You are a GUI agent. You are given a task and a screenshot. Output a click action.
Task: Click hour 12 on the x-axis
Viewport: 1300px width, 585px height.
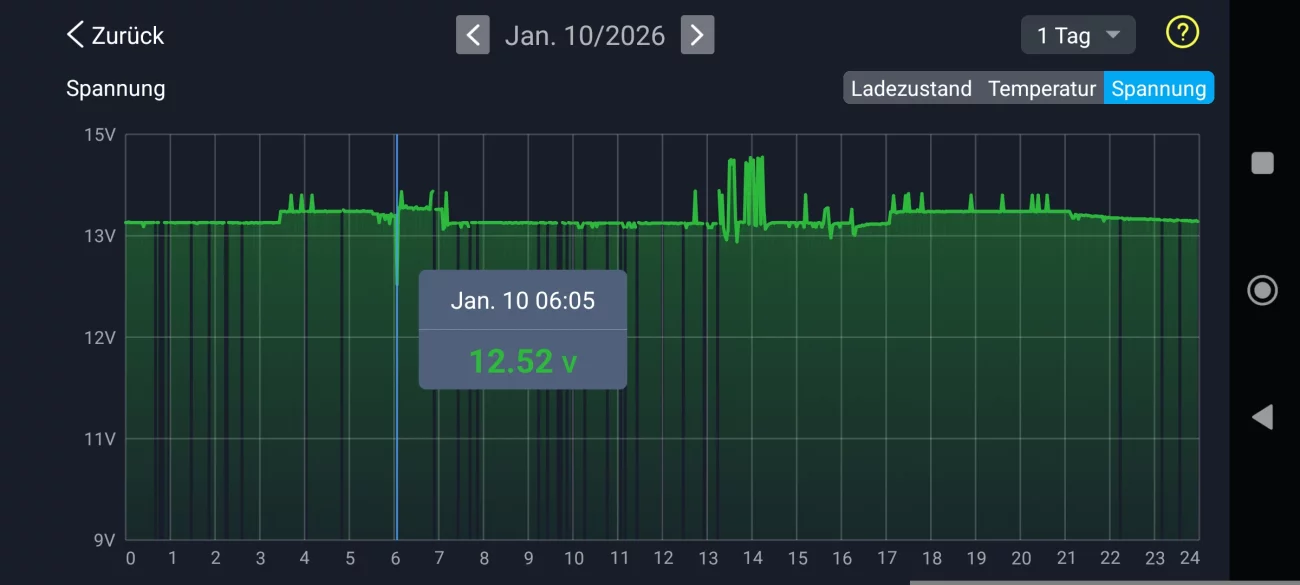(x=663, y=558)
